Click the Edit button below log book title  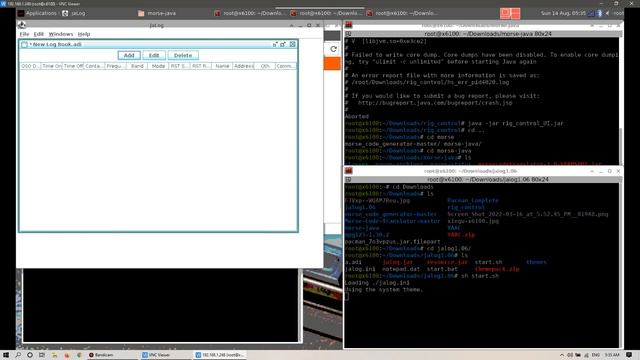pos(154,55)
